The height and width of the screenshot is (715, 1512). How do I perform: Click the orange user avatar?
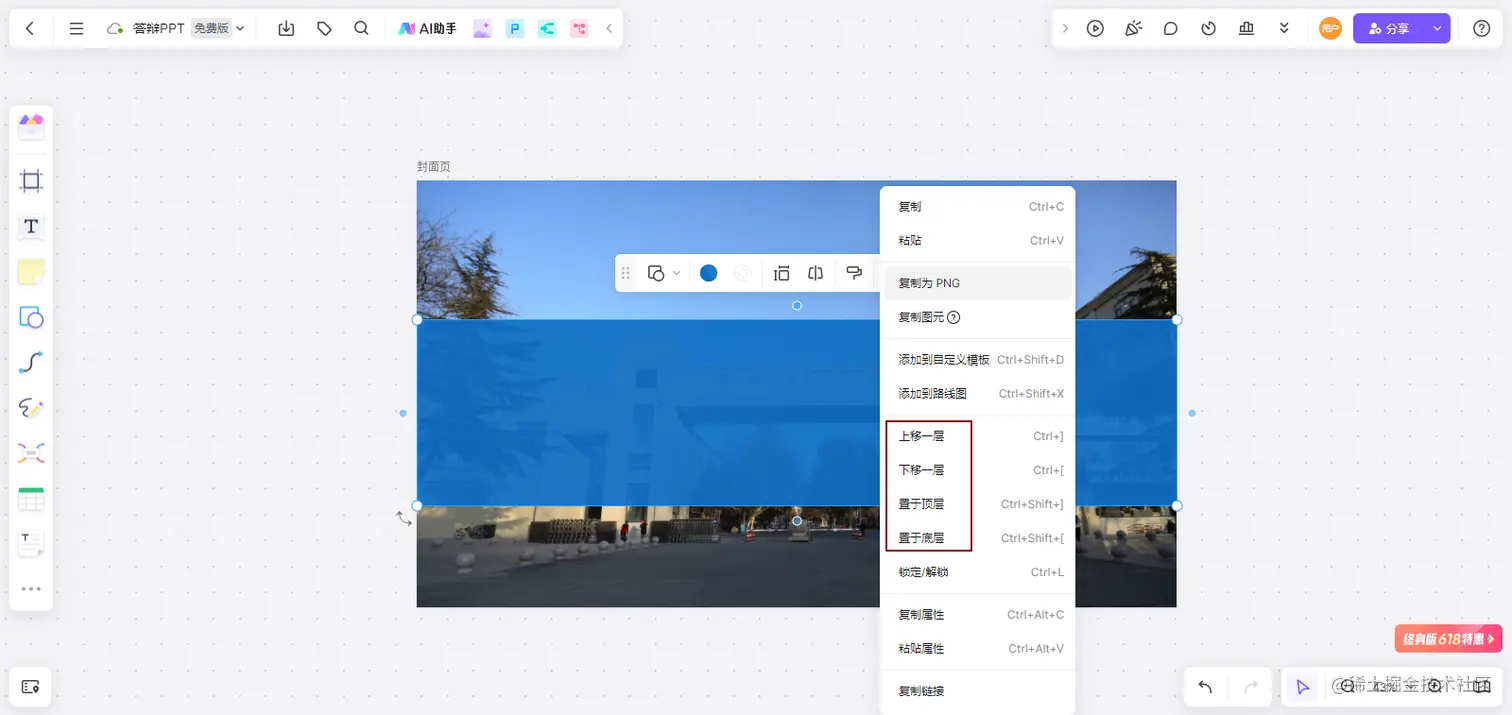pos(1330,29)
